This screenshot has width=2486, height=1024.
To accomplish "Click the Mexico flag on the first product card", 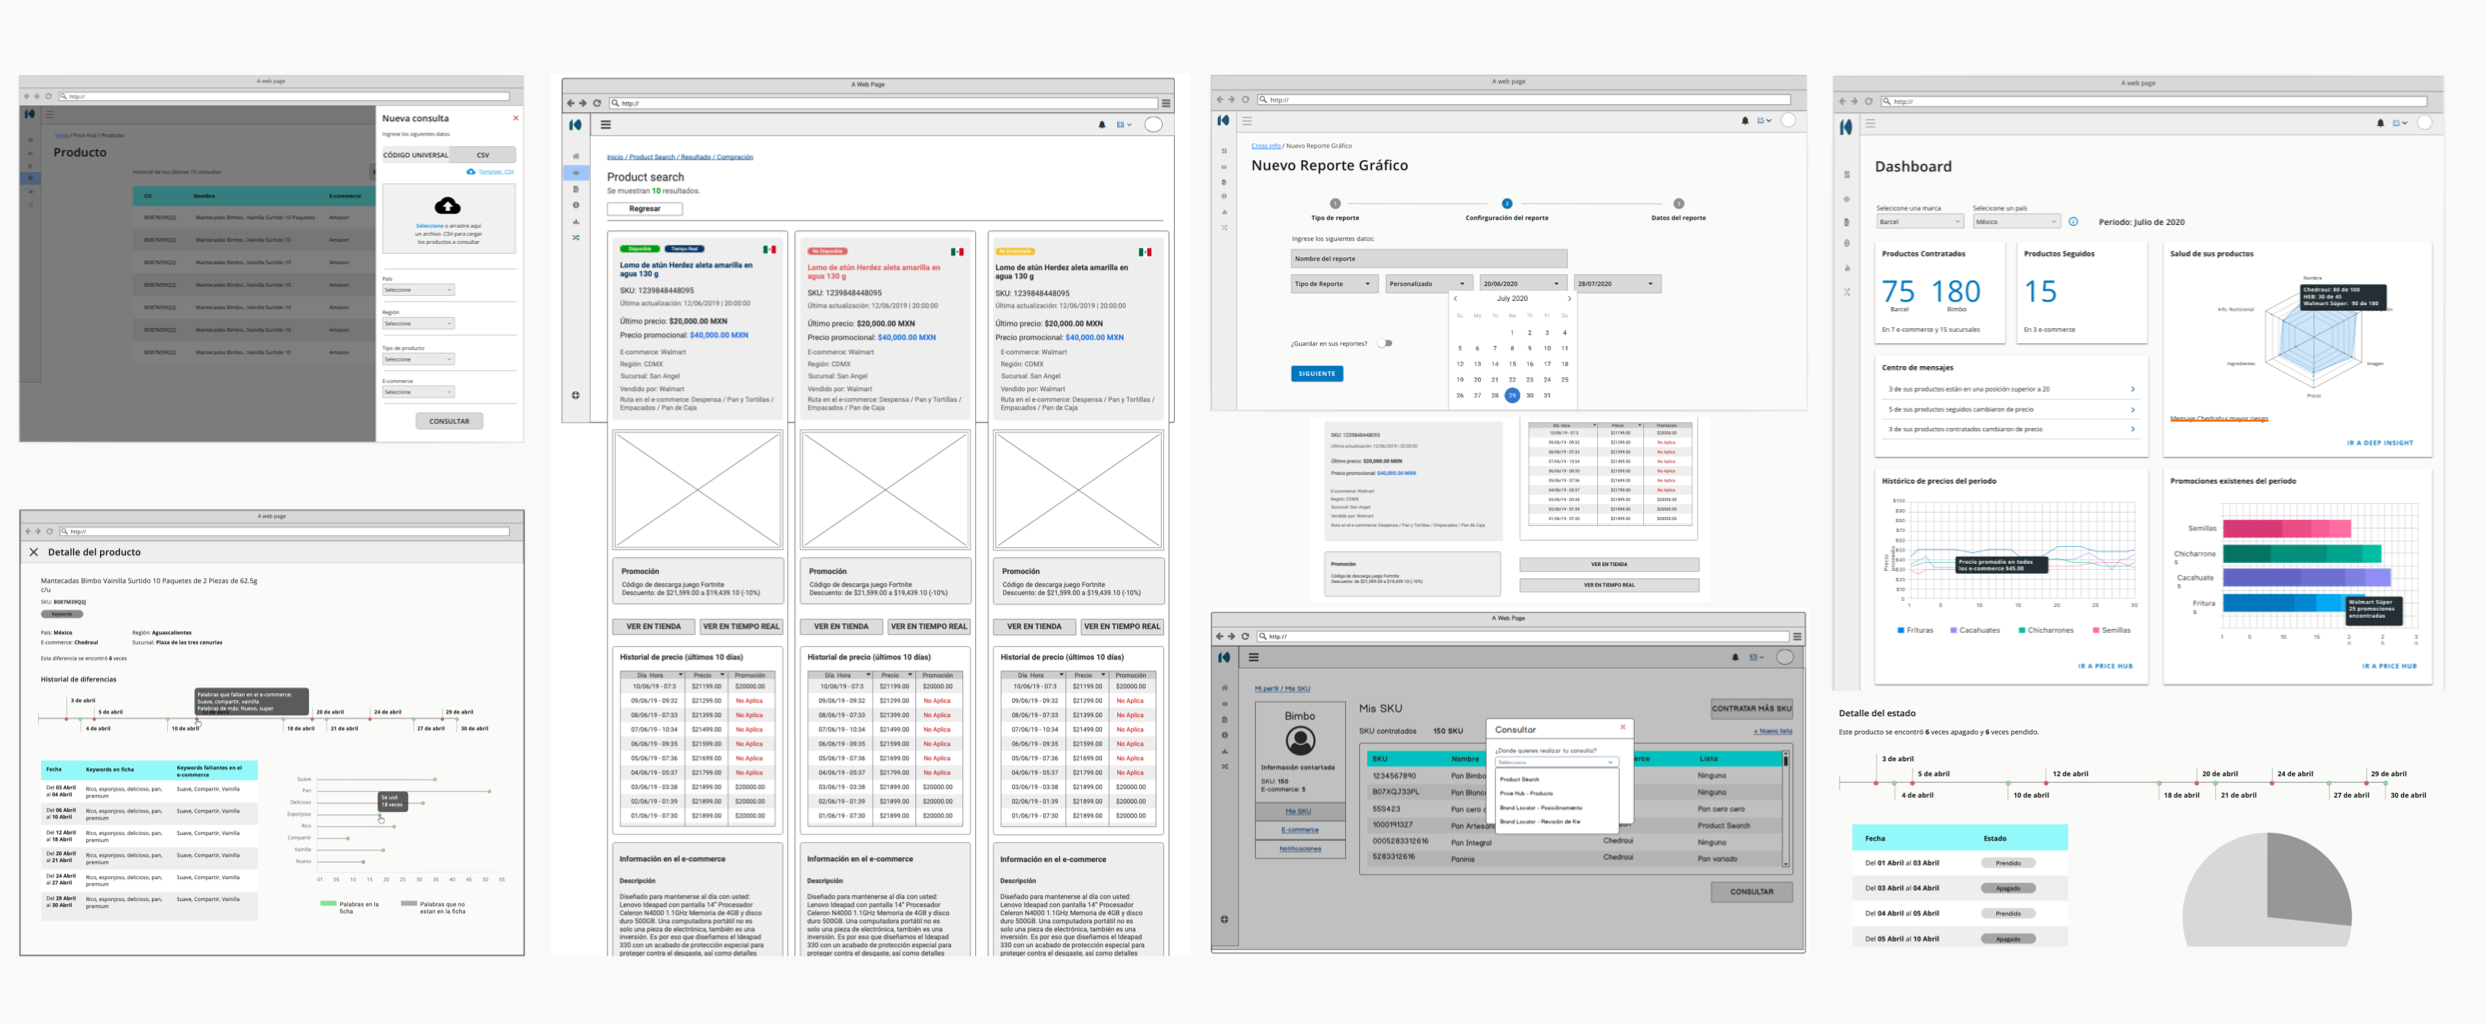I will click(x=769, y=249).
